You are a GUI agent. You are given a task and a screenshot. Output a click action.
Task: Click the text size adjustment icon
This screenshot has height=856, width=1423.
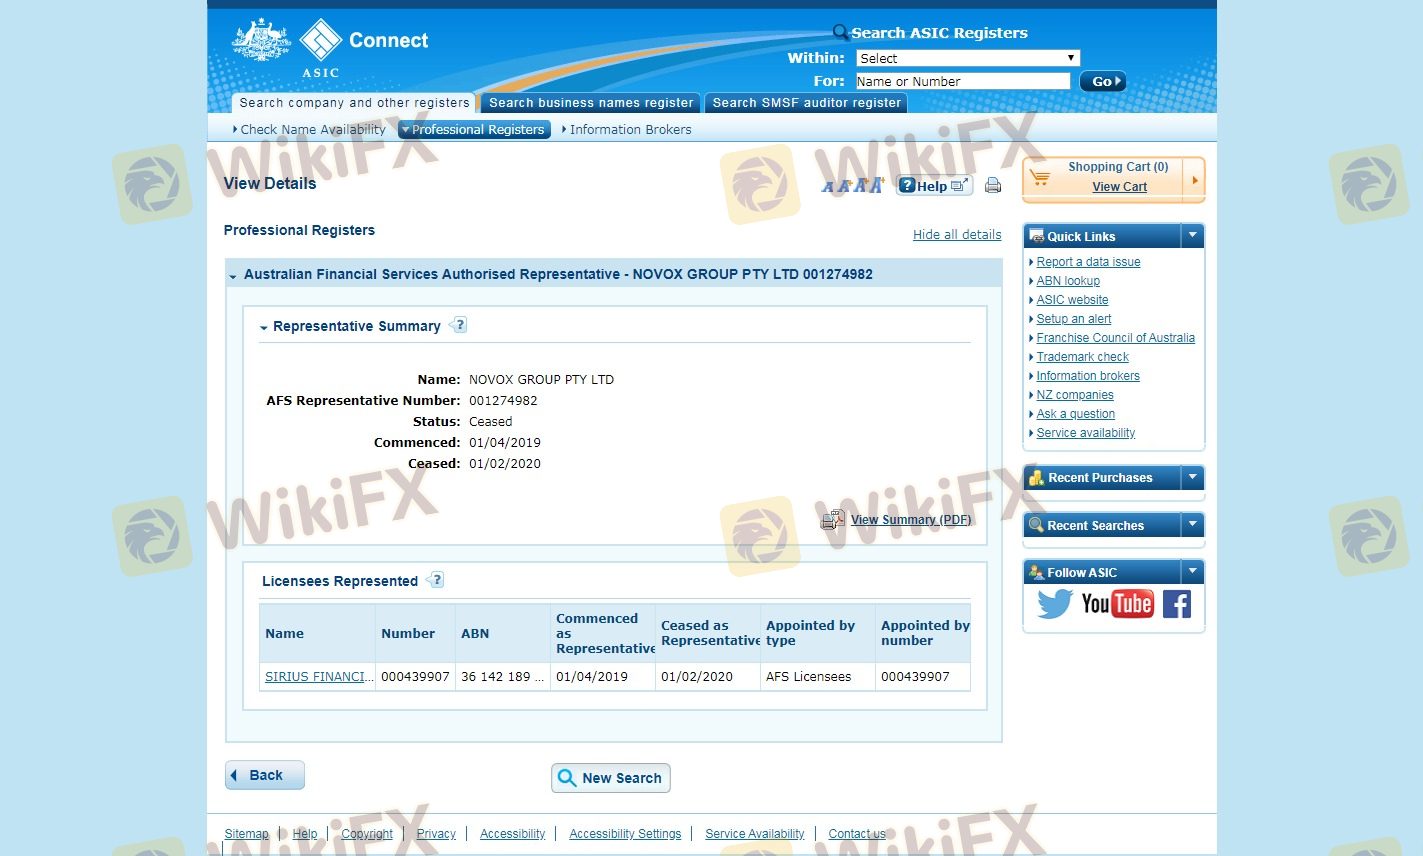pyautogui.click(x=852, y=185)
